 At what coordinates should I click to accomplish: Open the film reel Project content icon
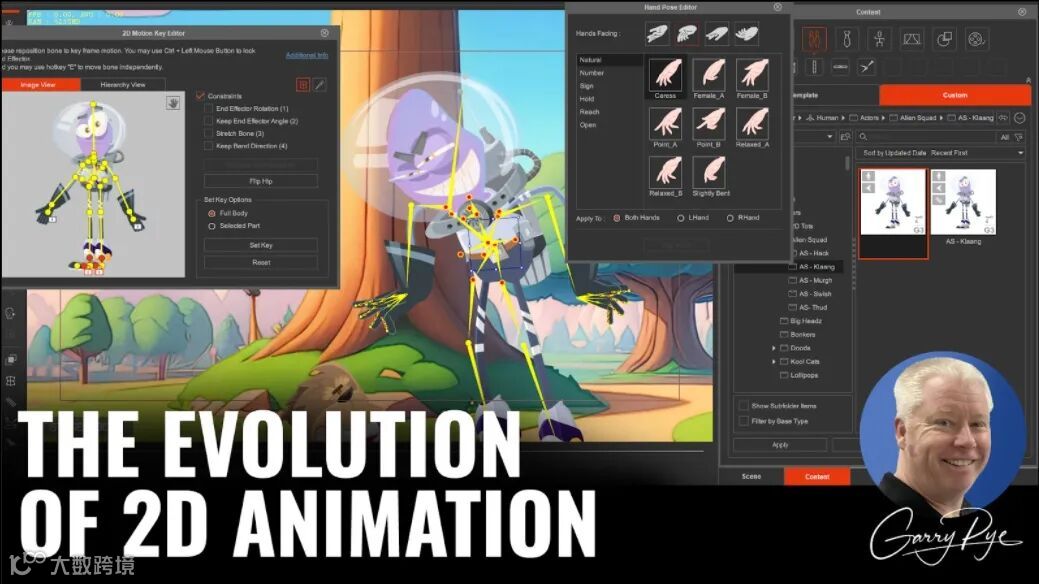pyautogui.click(x=977, y=39)
